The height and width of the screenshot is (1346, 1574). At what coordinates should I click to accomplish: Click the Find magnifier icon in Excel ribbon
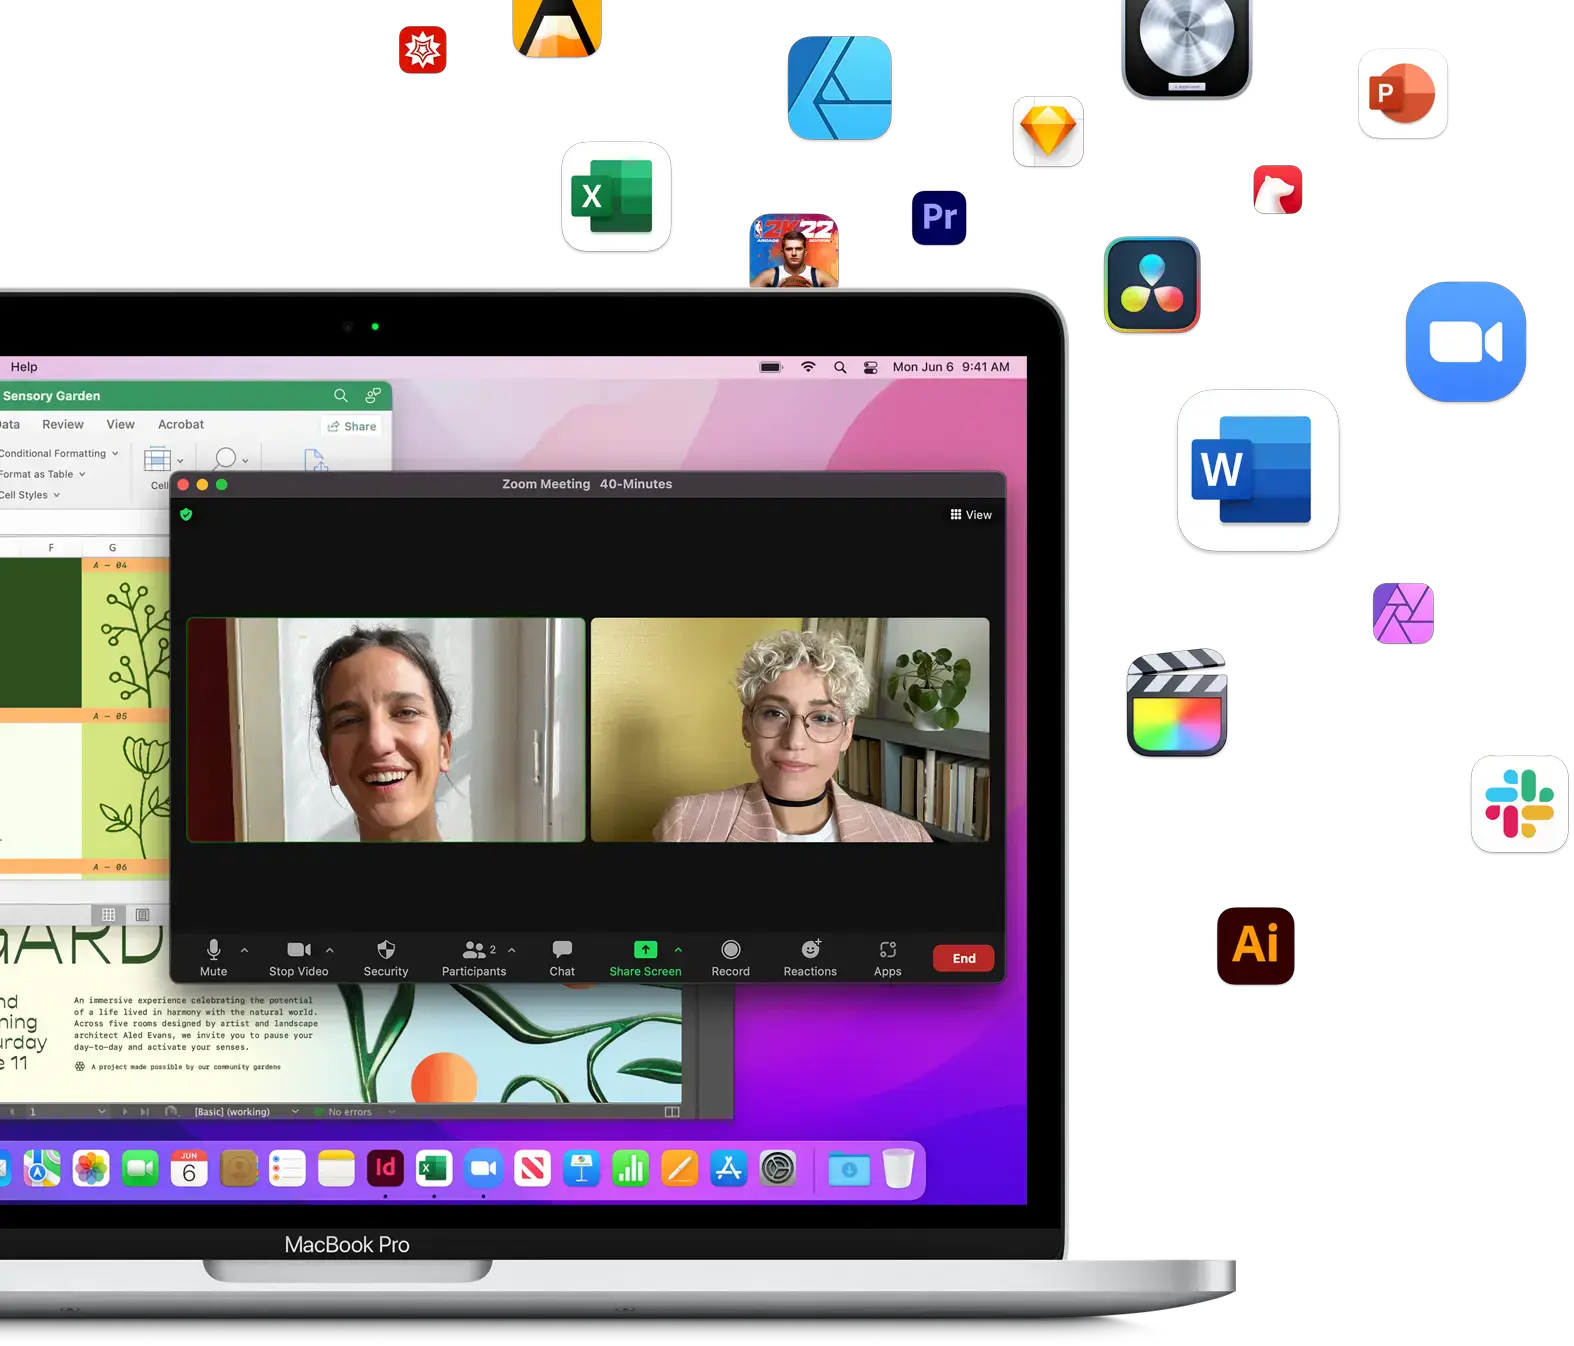(226, 459)
